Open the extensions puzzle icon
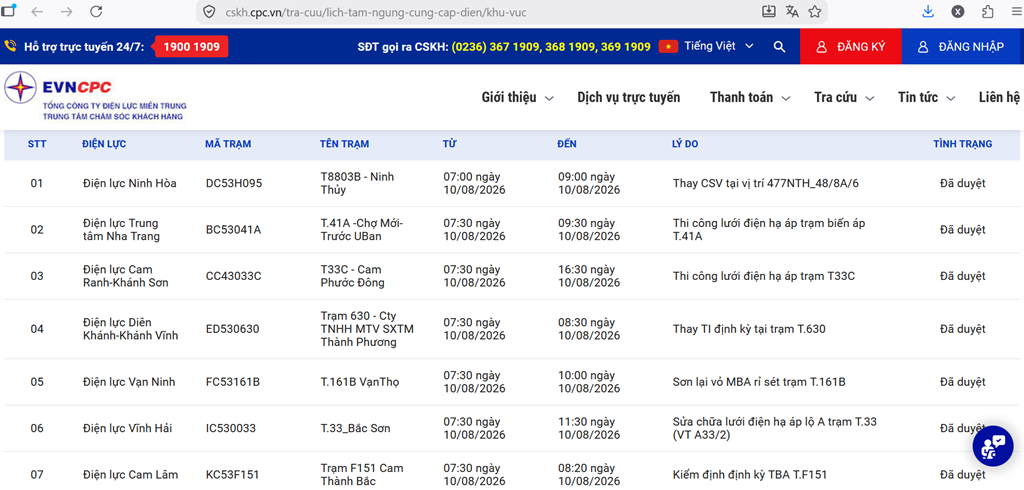The image size is (1024, 490). [x=988, y=11]
